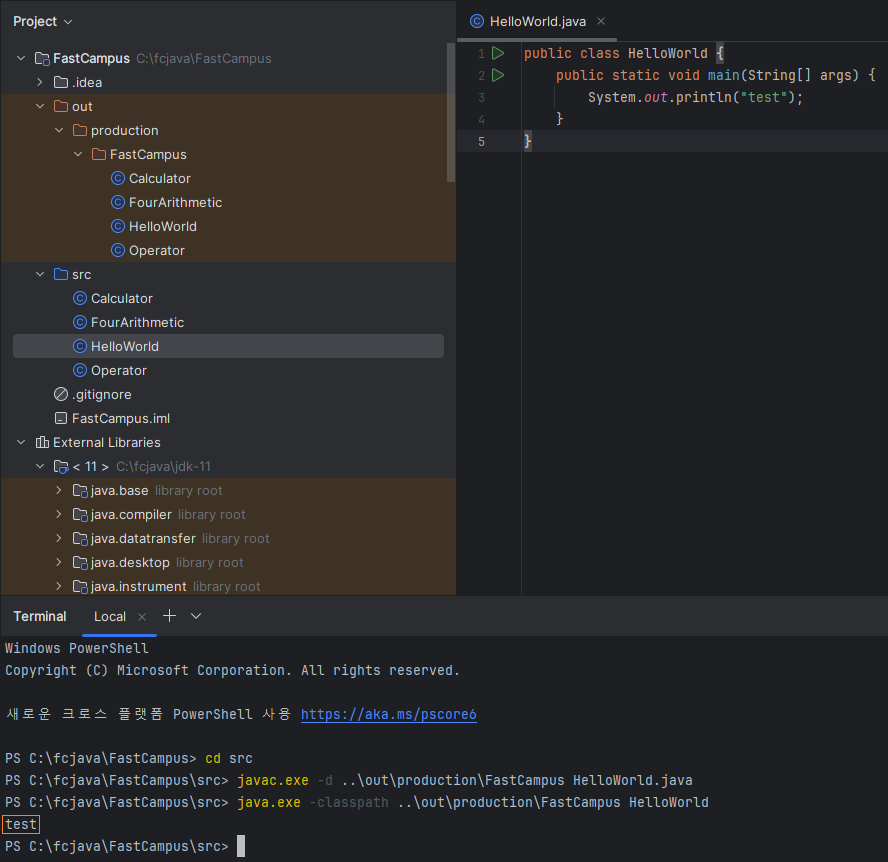Click the FastCampus.iml file icon
Image resolution: width=888 pixels, height=862 pixels.
(61, 419)
